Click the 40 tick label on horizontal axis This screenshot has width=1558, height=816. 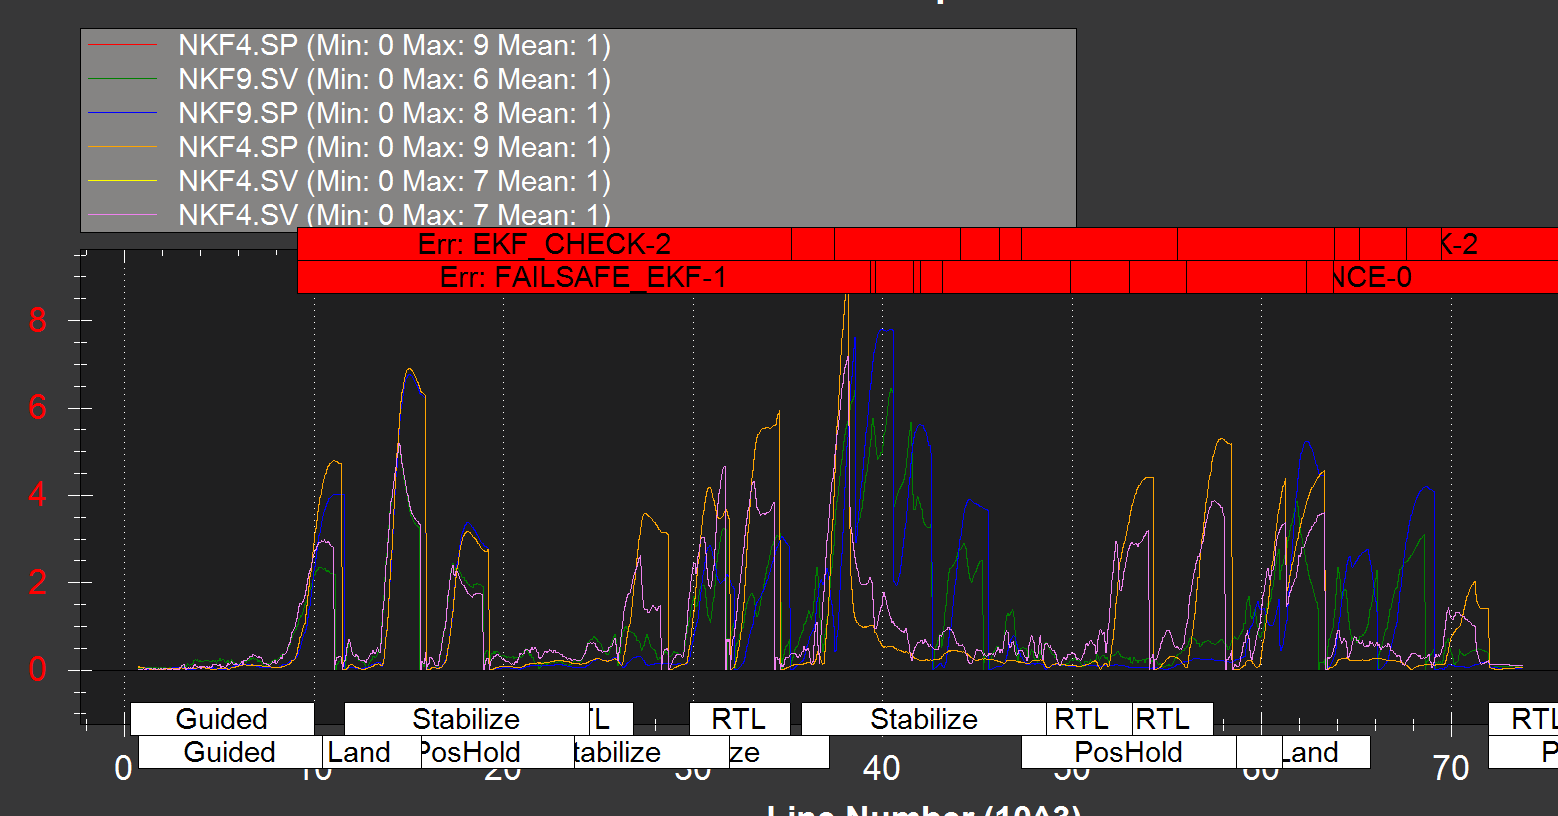(881, 769)
